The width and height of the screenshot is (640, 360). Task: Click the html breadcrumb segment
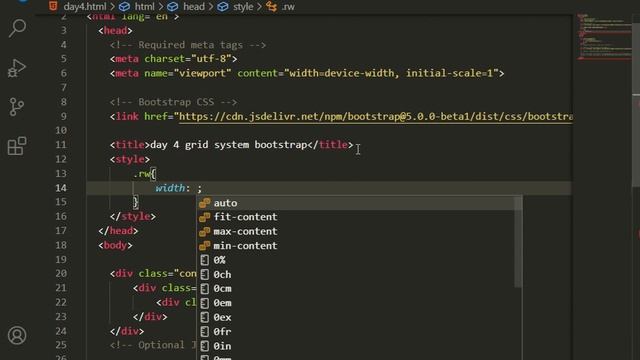click(x=144, y=7)
